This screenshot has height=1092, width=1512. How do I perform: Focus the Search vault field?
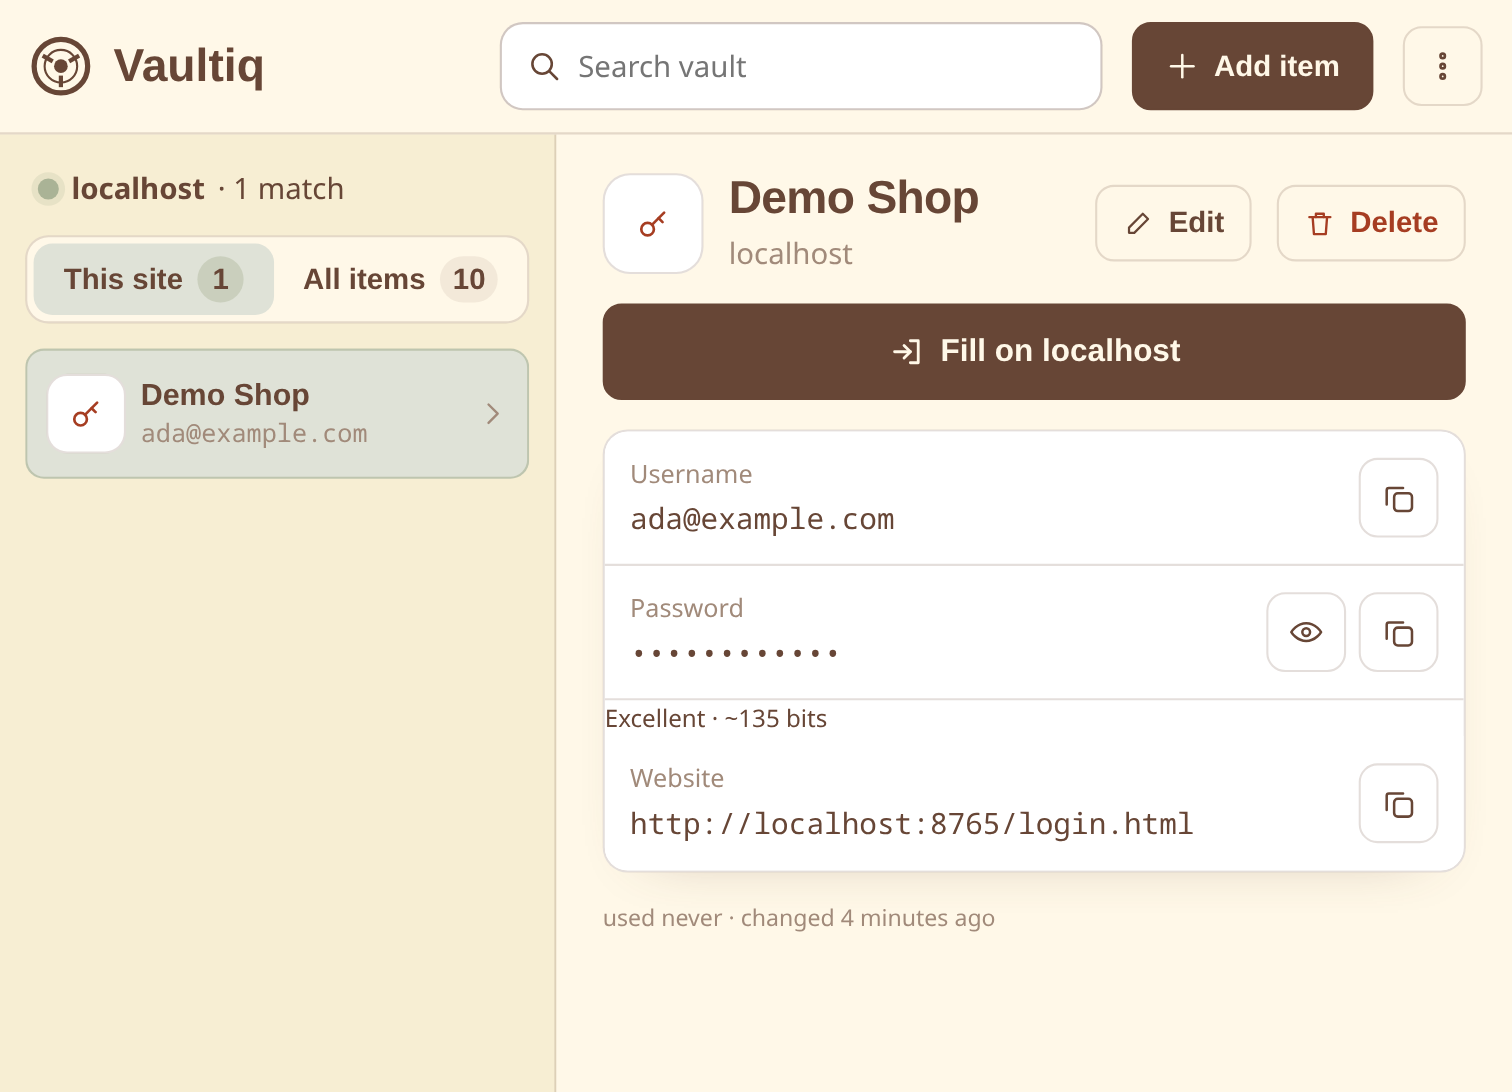tap(801, 66)
